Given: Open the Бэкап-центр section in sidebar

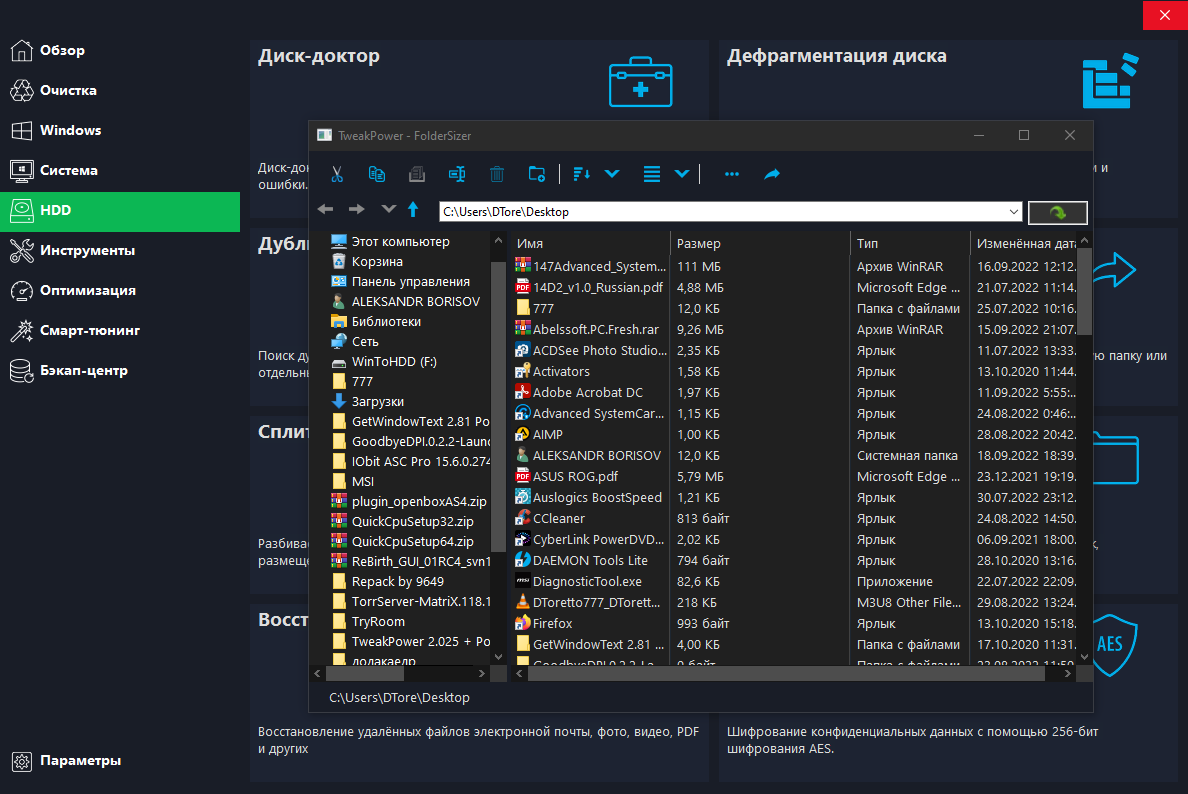Looking at the screenshot, I should (120, 371).
